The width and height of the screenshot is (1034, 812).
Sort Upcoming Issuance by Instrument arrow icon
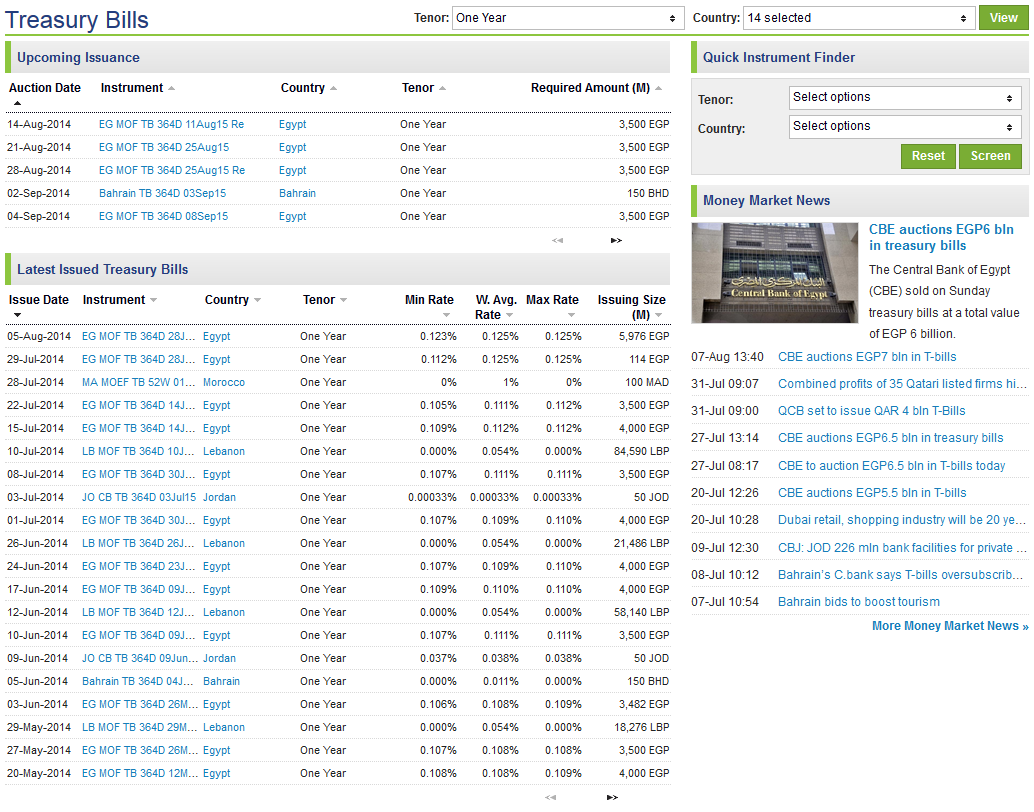[x=171, y=88]
